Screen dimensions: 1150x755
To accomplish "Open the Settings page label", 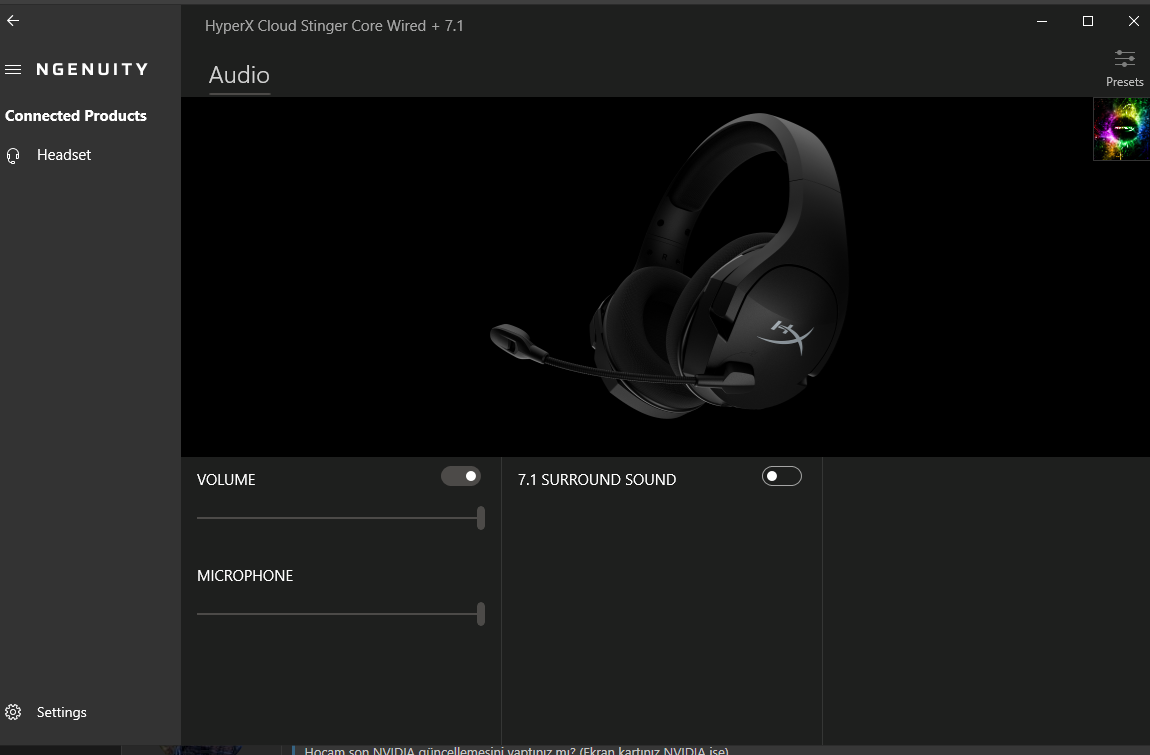I will (x=62, y=712).
